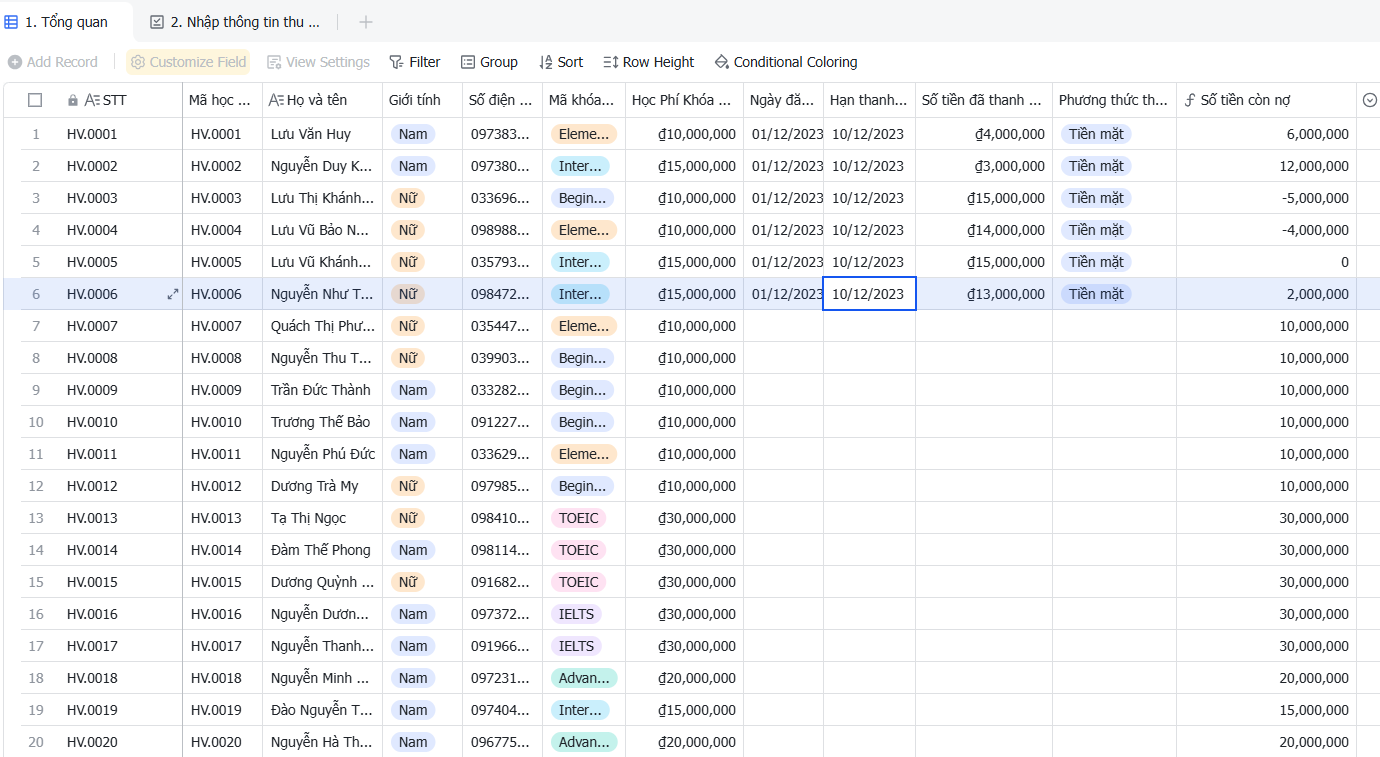
Task: Open course tag 'IELTS' in row HV.0016
Action: 576,614
